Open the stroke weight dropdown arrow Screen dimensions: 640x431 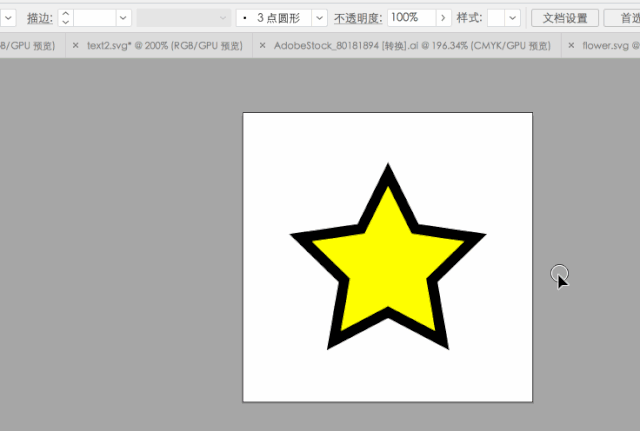[x=123, y=18]
